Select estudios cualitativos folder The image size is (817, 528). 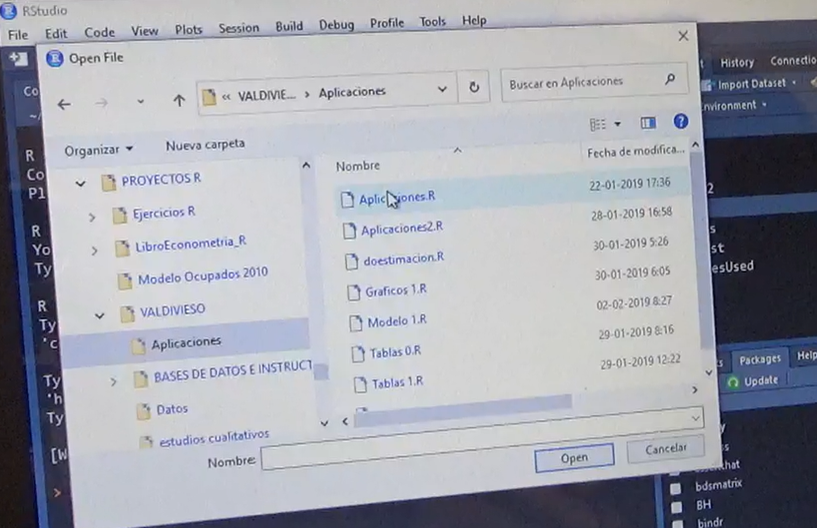coord(214,438)
